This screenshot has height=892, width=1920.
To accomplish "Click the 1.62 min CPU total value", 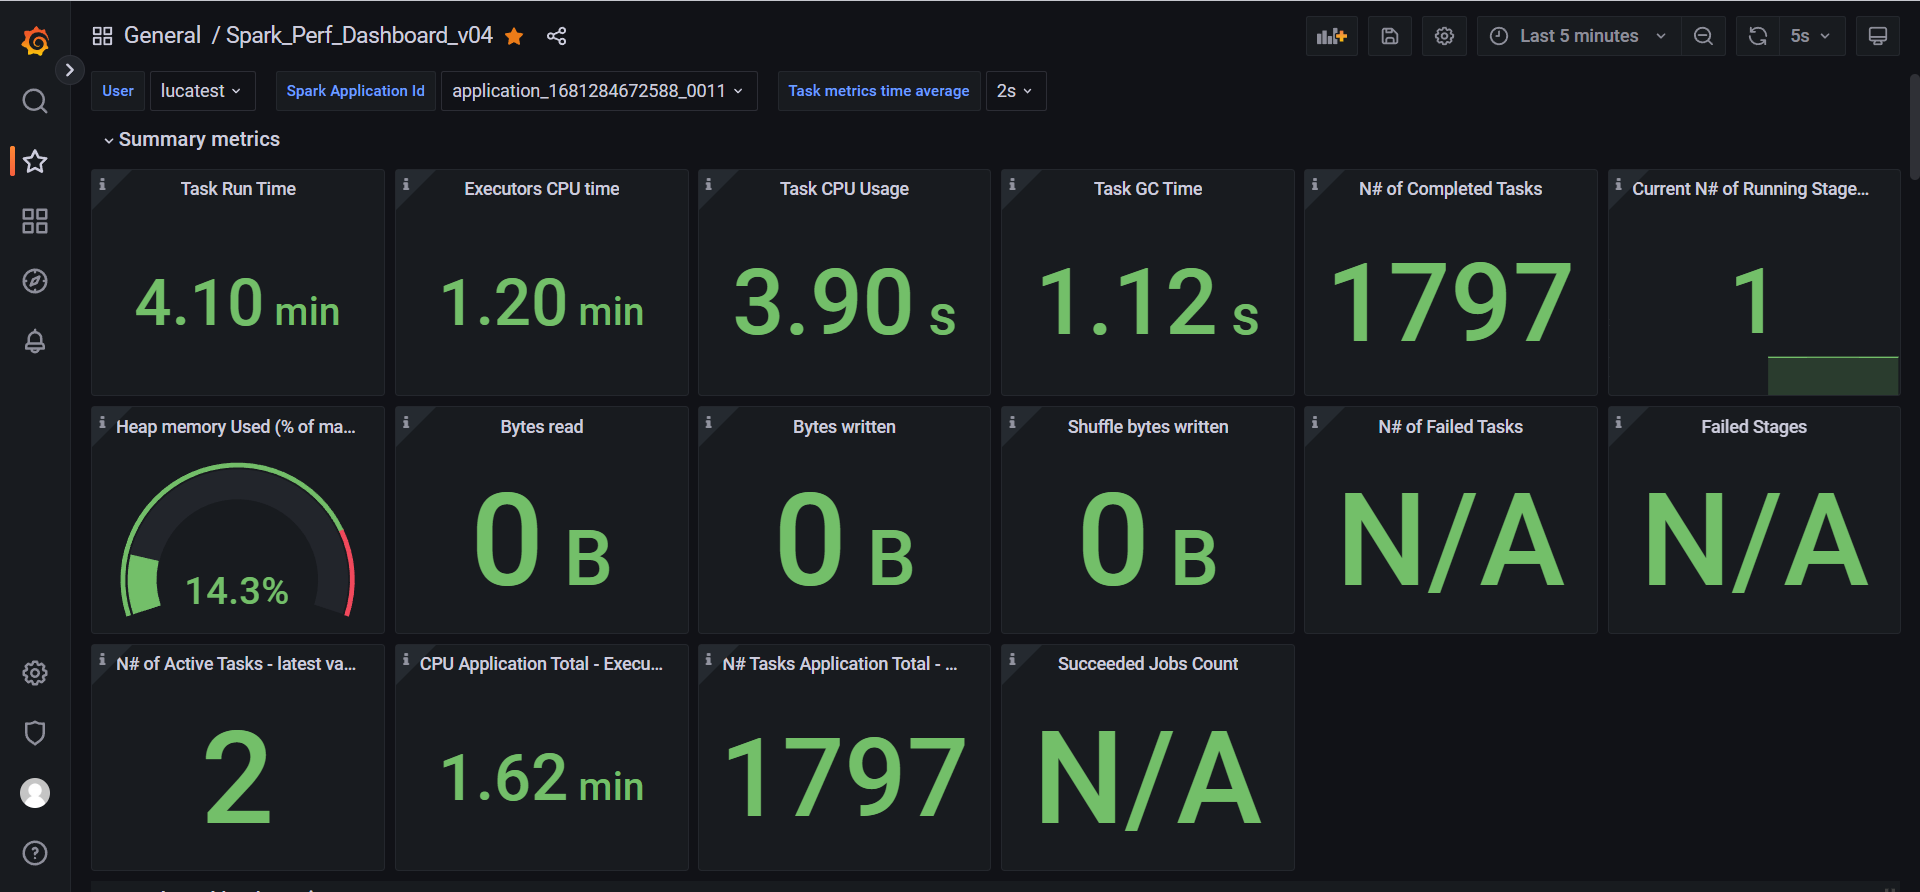I will [x=542, y=778].
